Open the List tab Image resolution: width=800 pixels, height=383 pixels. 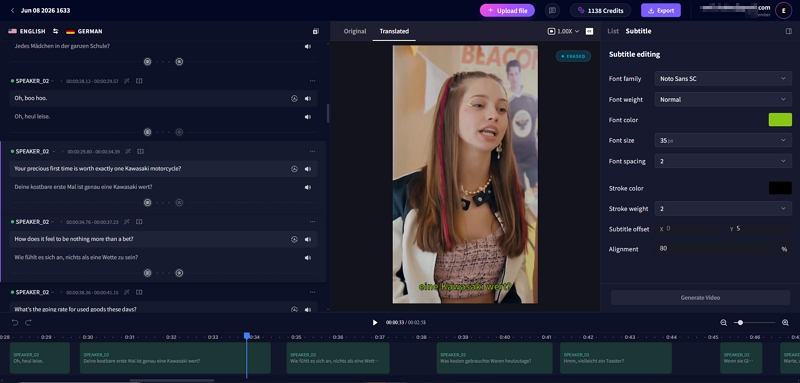(613, 31)
